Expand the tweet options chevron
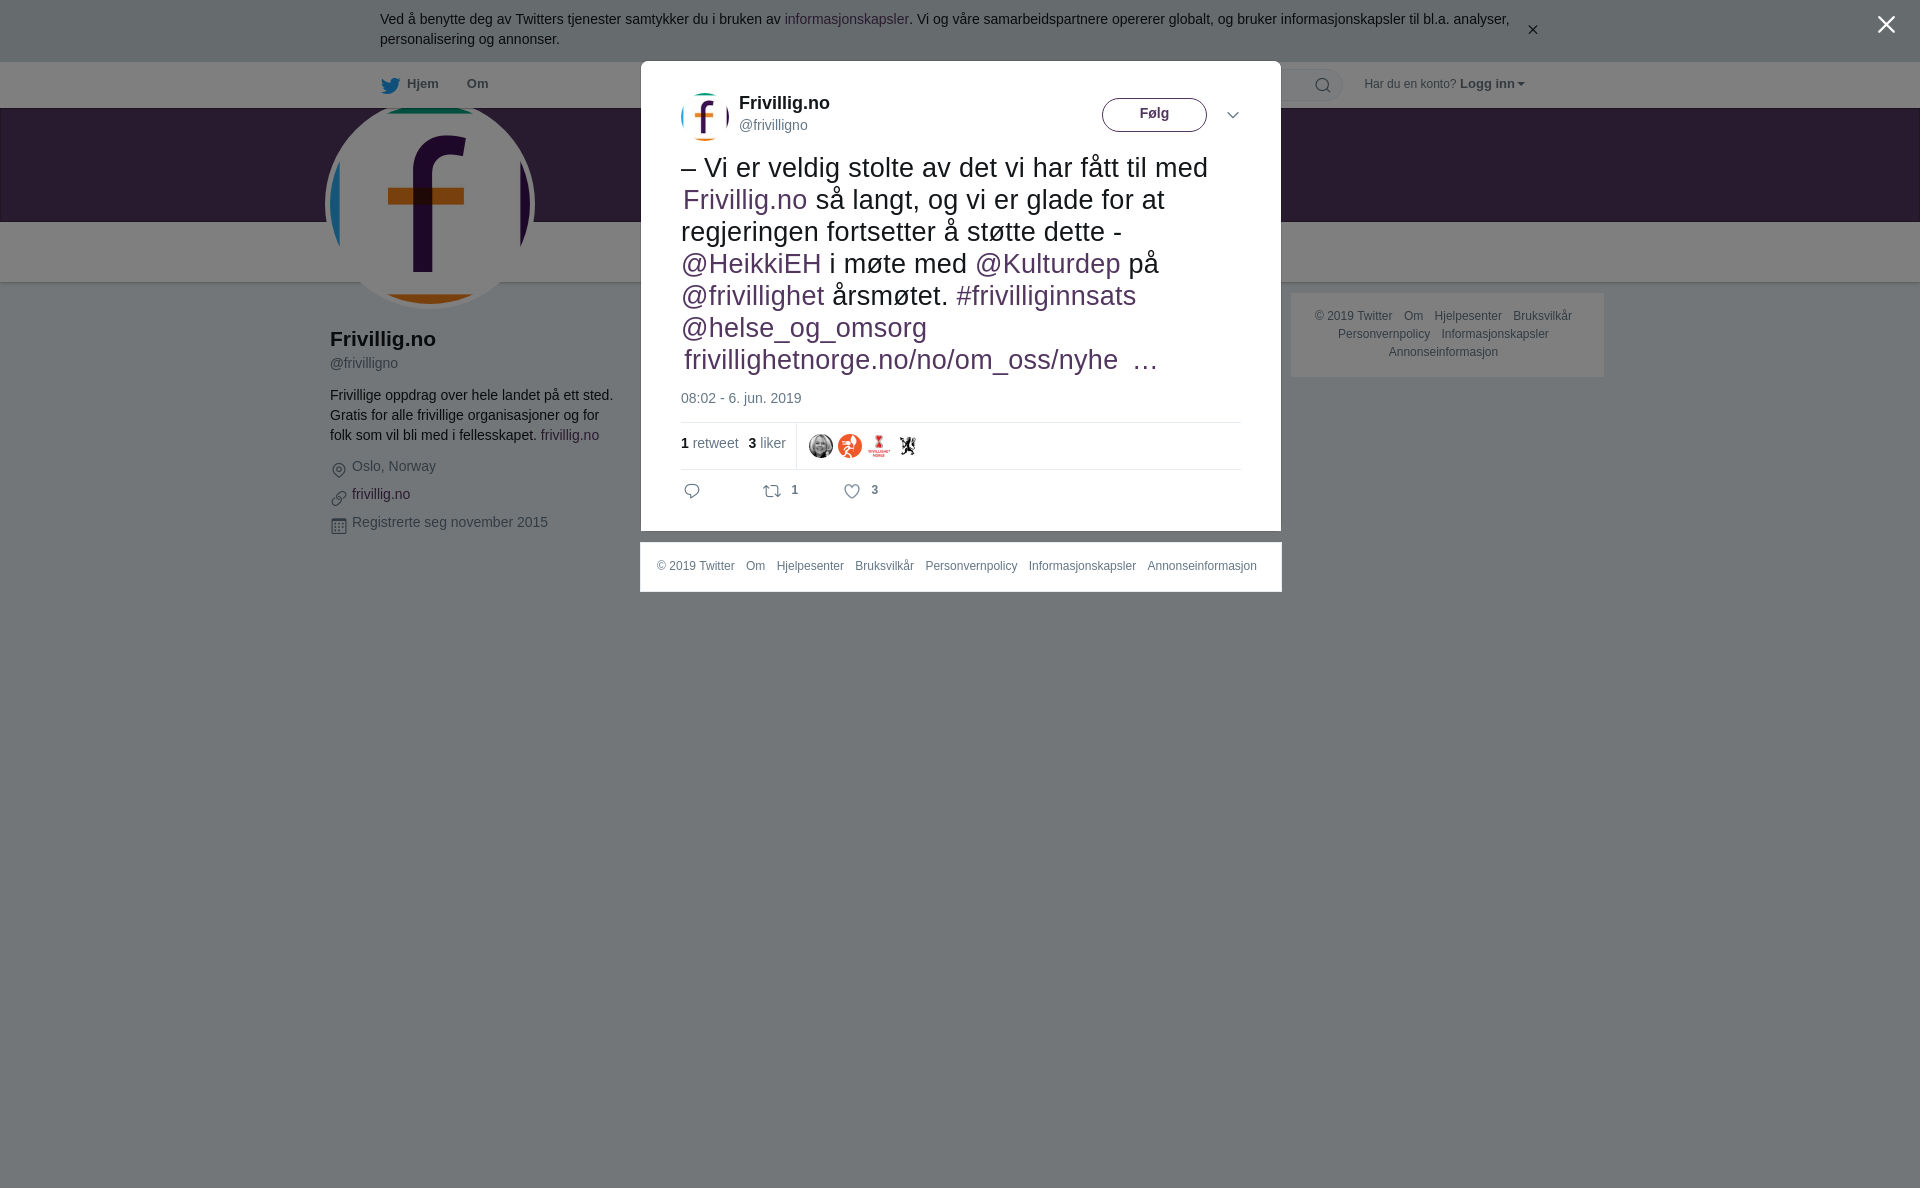1920x1188 pixels. point(1233,116)
